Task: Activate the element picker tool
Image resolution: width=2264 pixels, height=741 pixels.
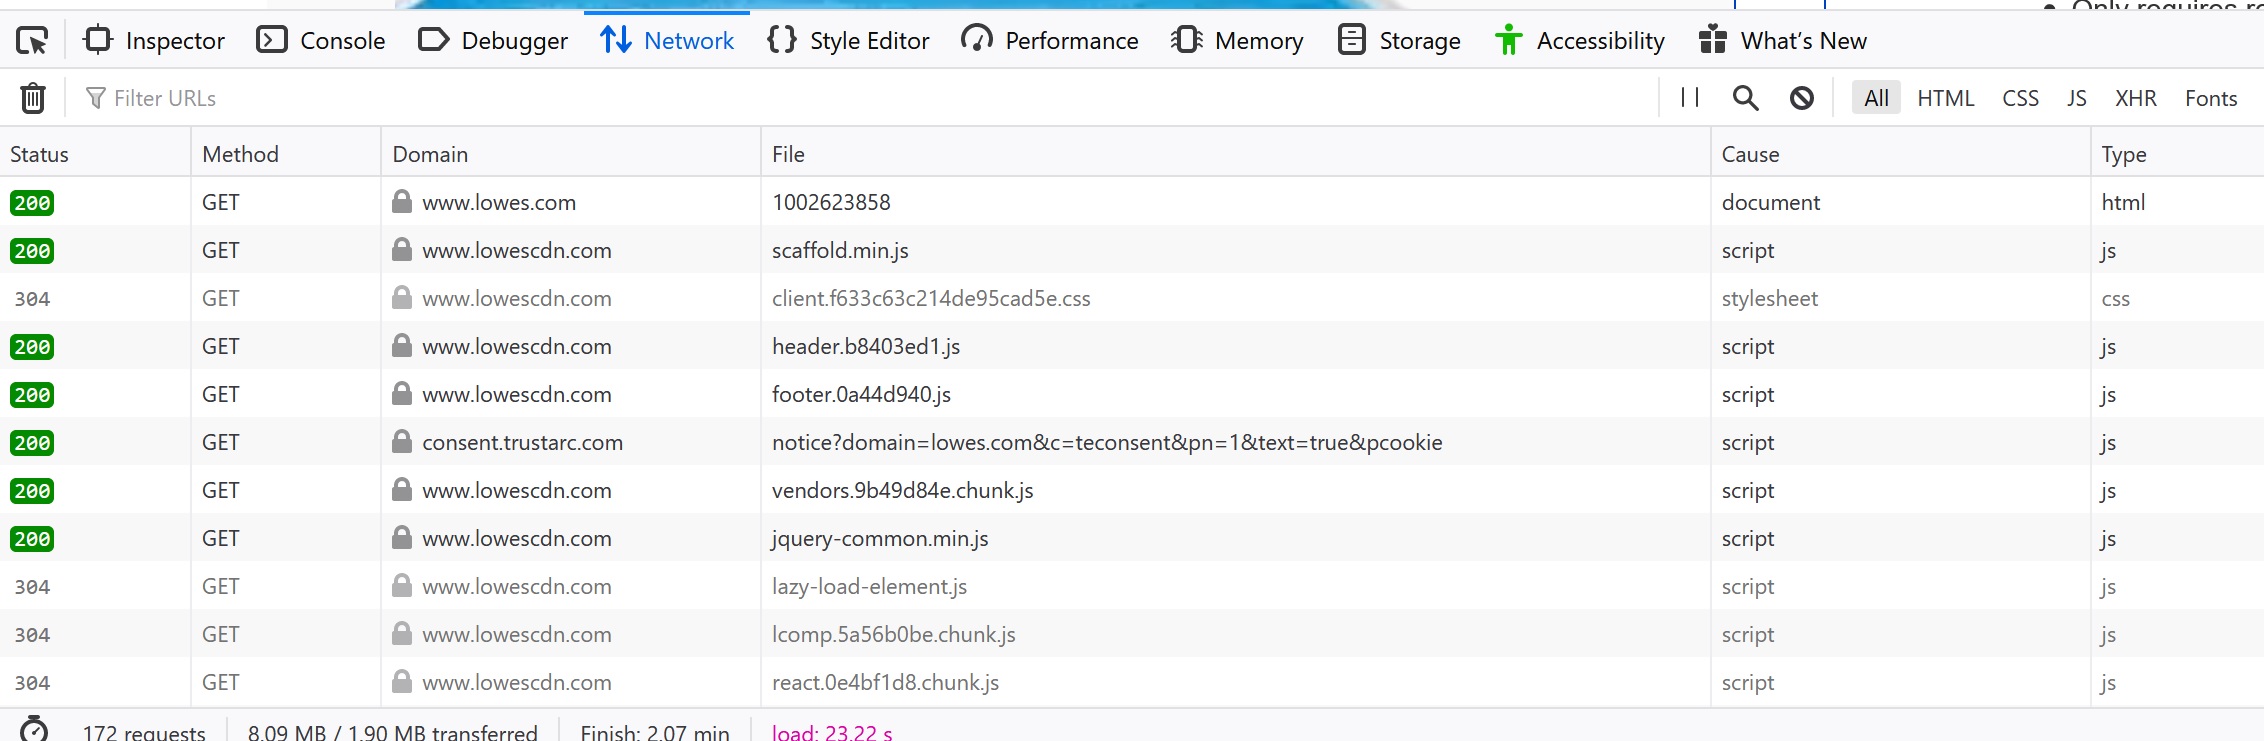Action: click(x=32, y=40)
